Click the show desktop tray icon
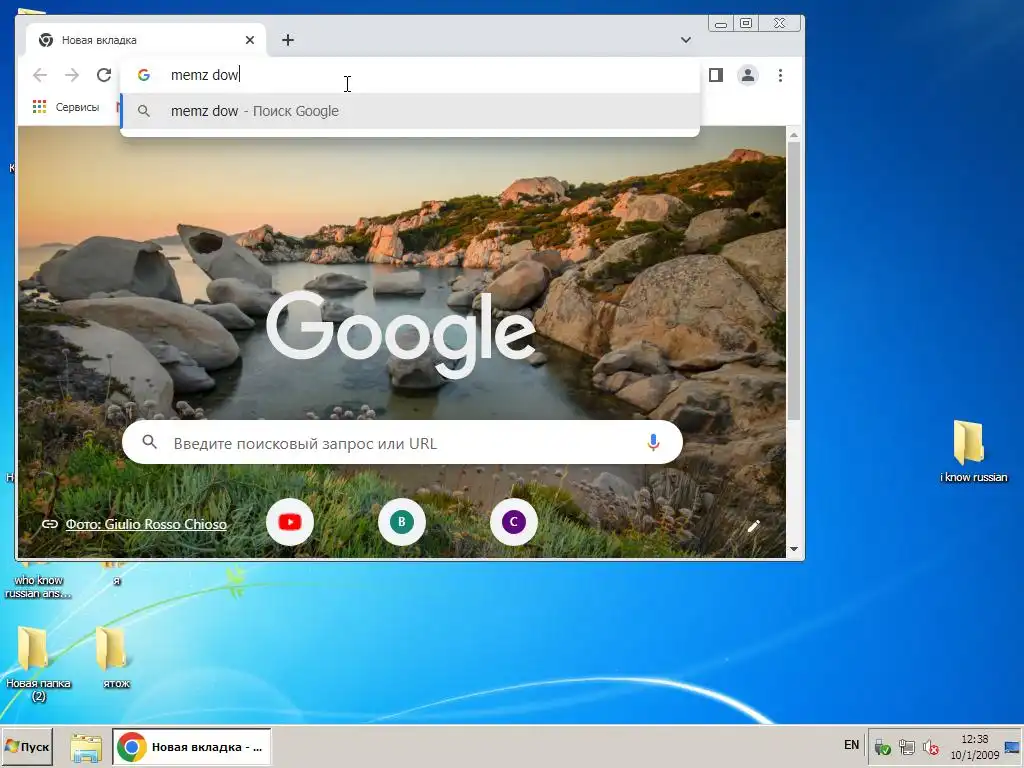This screenshot has width=1024, height=768. pos(1013,747)
